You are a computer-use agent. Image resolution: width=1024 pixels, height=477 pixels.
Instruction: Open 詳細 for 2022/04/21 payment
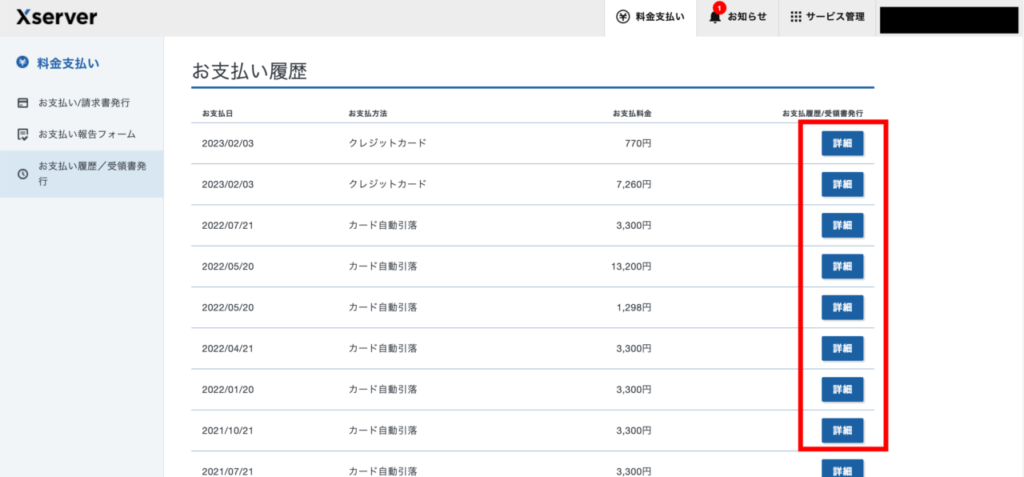pyautogui.click(x=842, y=348)
